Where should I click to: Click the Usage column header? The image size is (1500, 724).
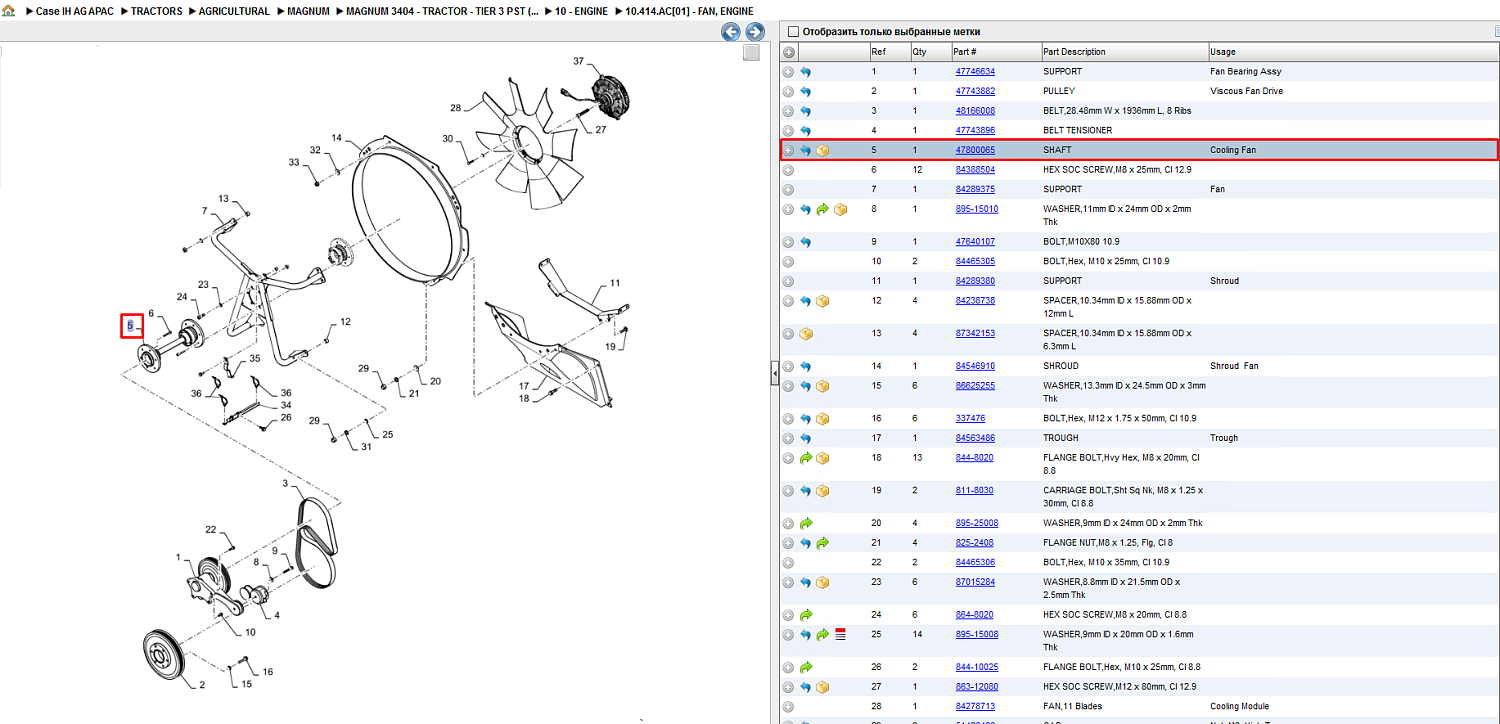1353,52
